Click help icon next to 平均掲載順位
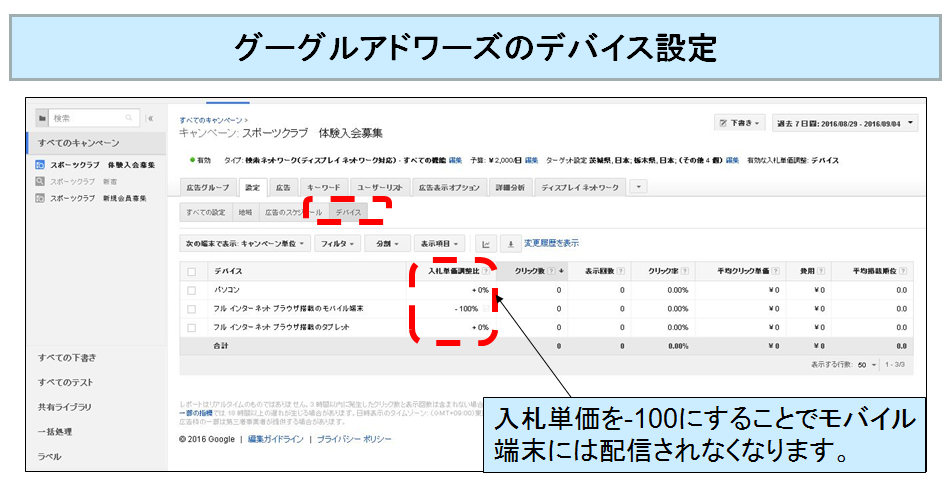The height and width of the screenshot is (488, 952). coord(903,271)
